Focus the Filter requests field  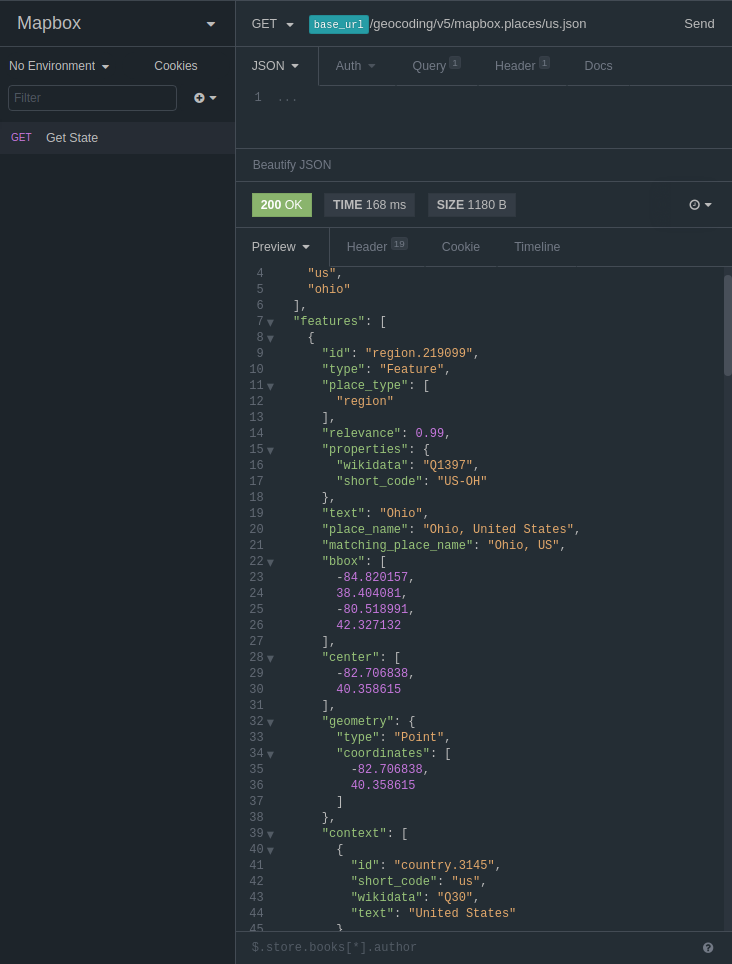(x=92, y=98)
